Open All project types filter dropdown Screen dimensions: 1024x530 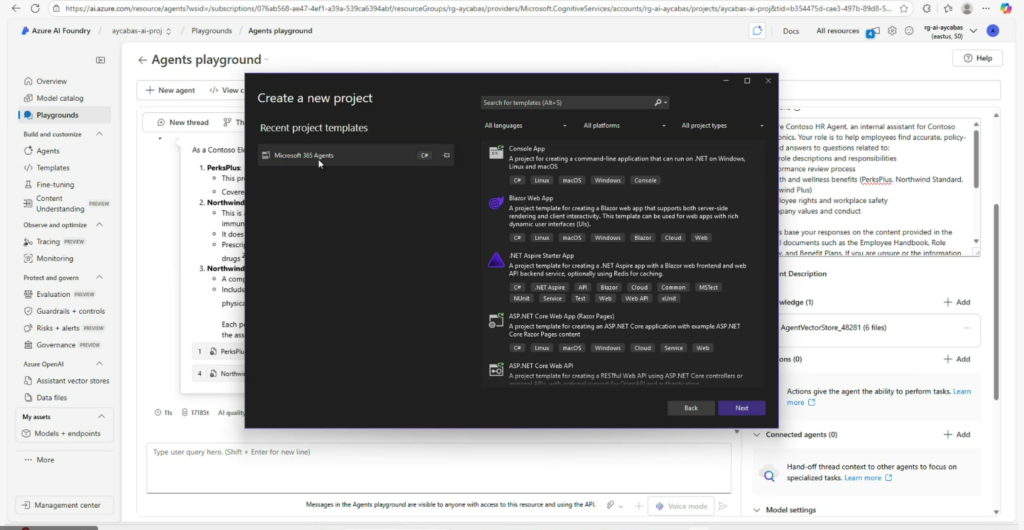point(722,125)
